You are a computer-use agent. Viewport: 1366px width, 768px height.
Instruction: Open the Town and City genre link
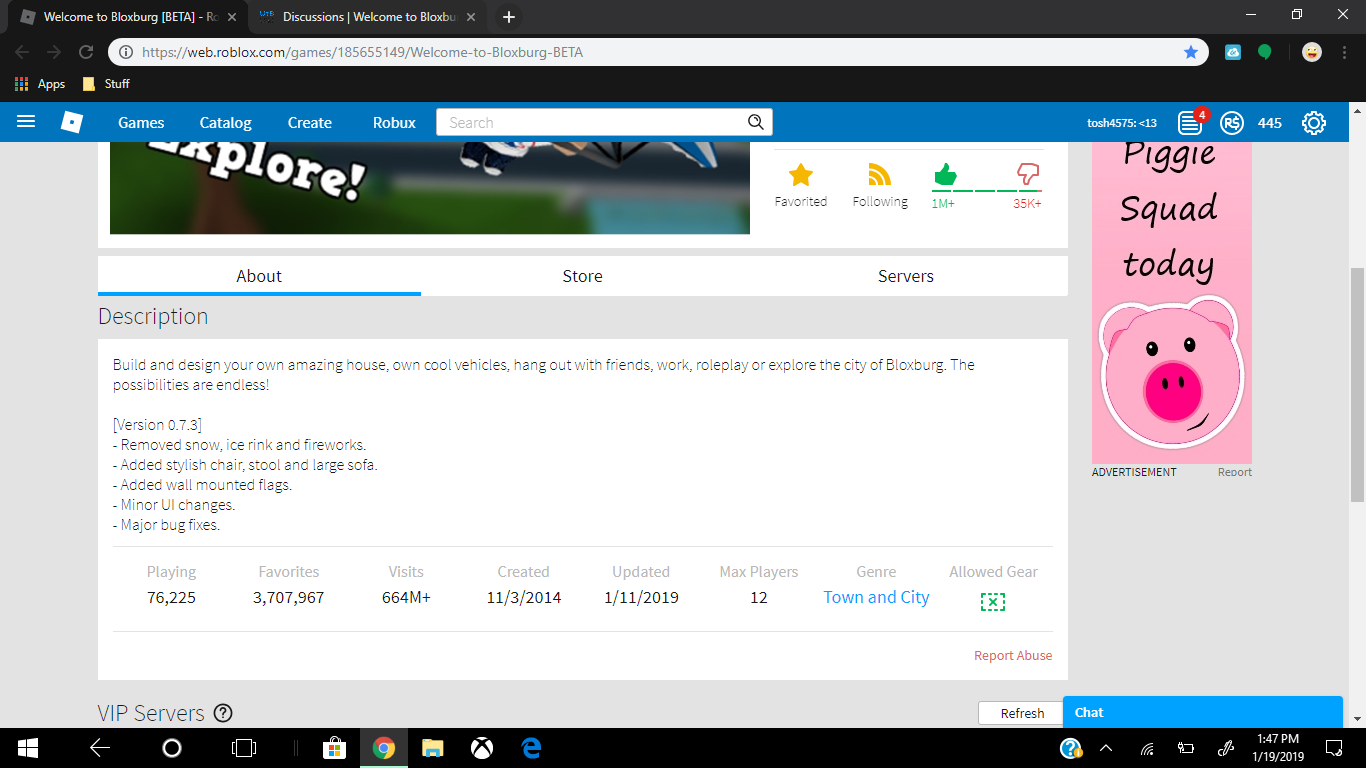coord(876,597)
